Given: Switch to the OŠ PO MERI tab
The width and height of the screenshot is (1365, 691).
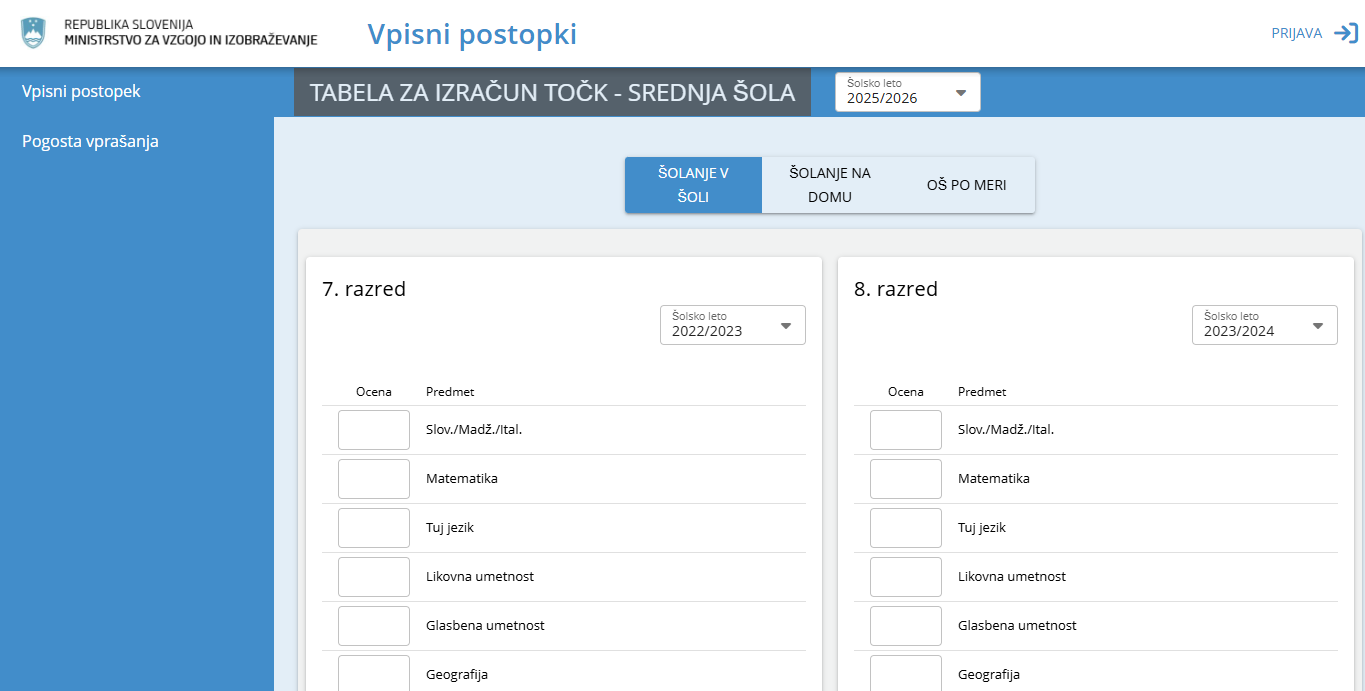Looking at the screenshot, I should pos(966,185).
